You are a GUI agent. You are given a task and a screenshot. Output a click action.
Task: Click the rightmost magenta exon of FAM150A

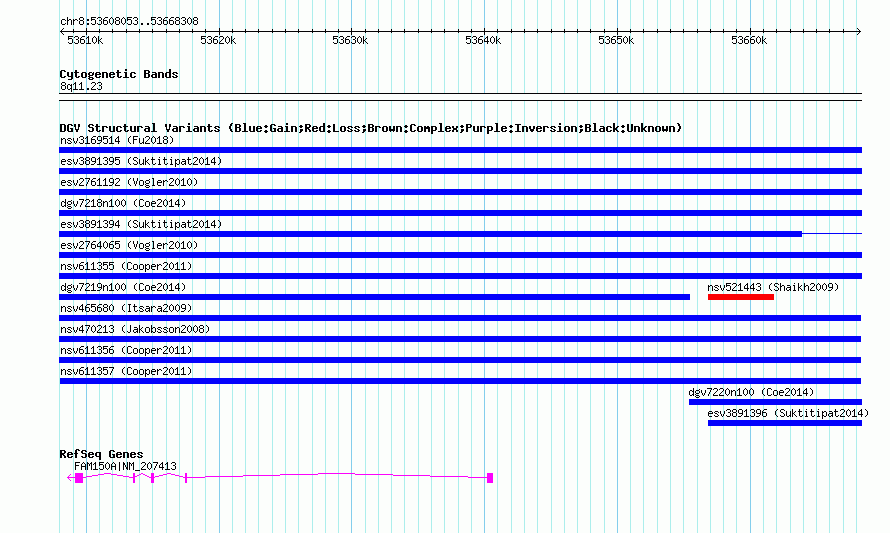pos(490,478)
